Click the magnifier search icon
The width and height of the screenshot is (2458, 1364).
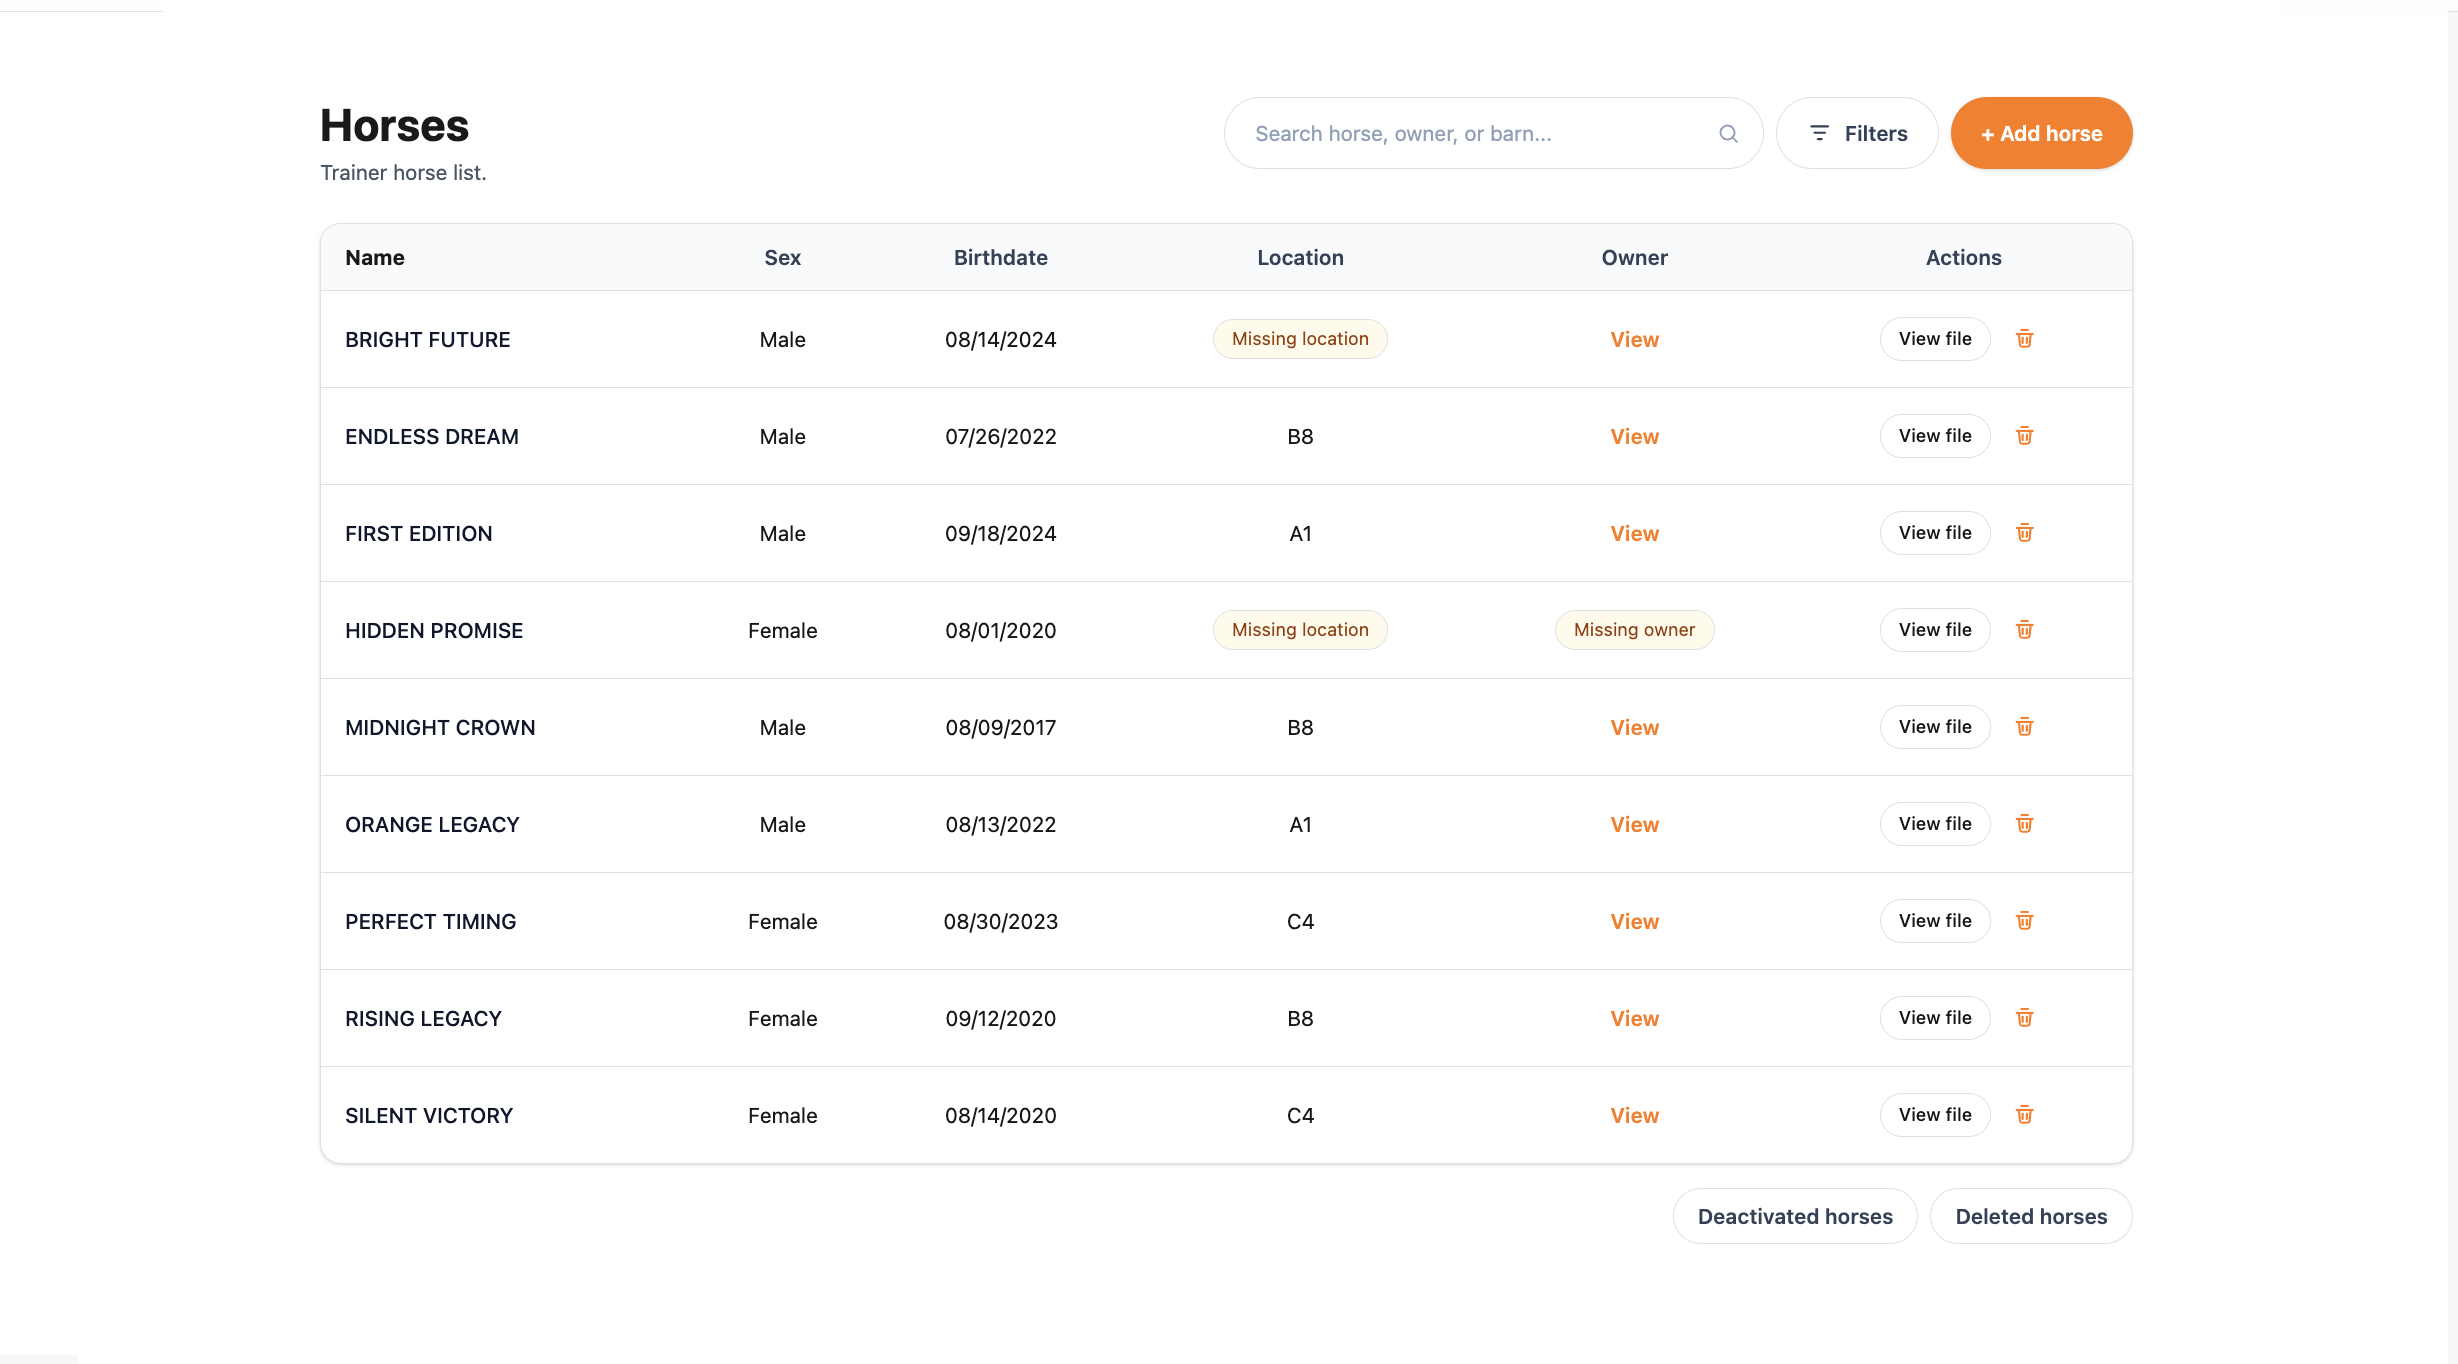pyautogui.click(x=1728, y=133)
